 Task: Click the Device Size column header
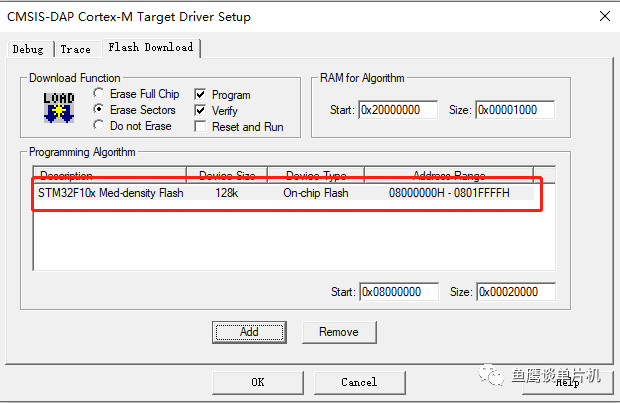(x=227, y=175)
